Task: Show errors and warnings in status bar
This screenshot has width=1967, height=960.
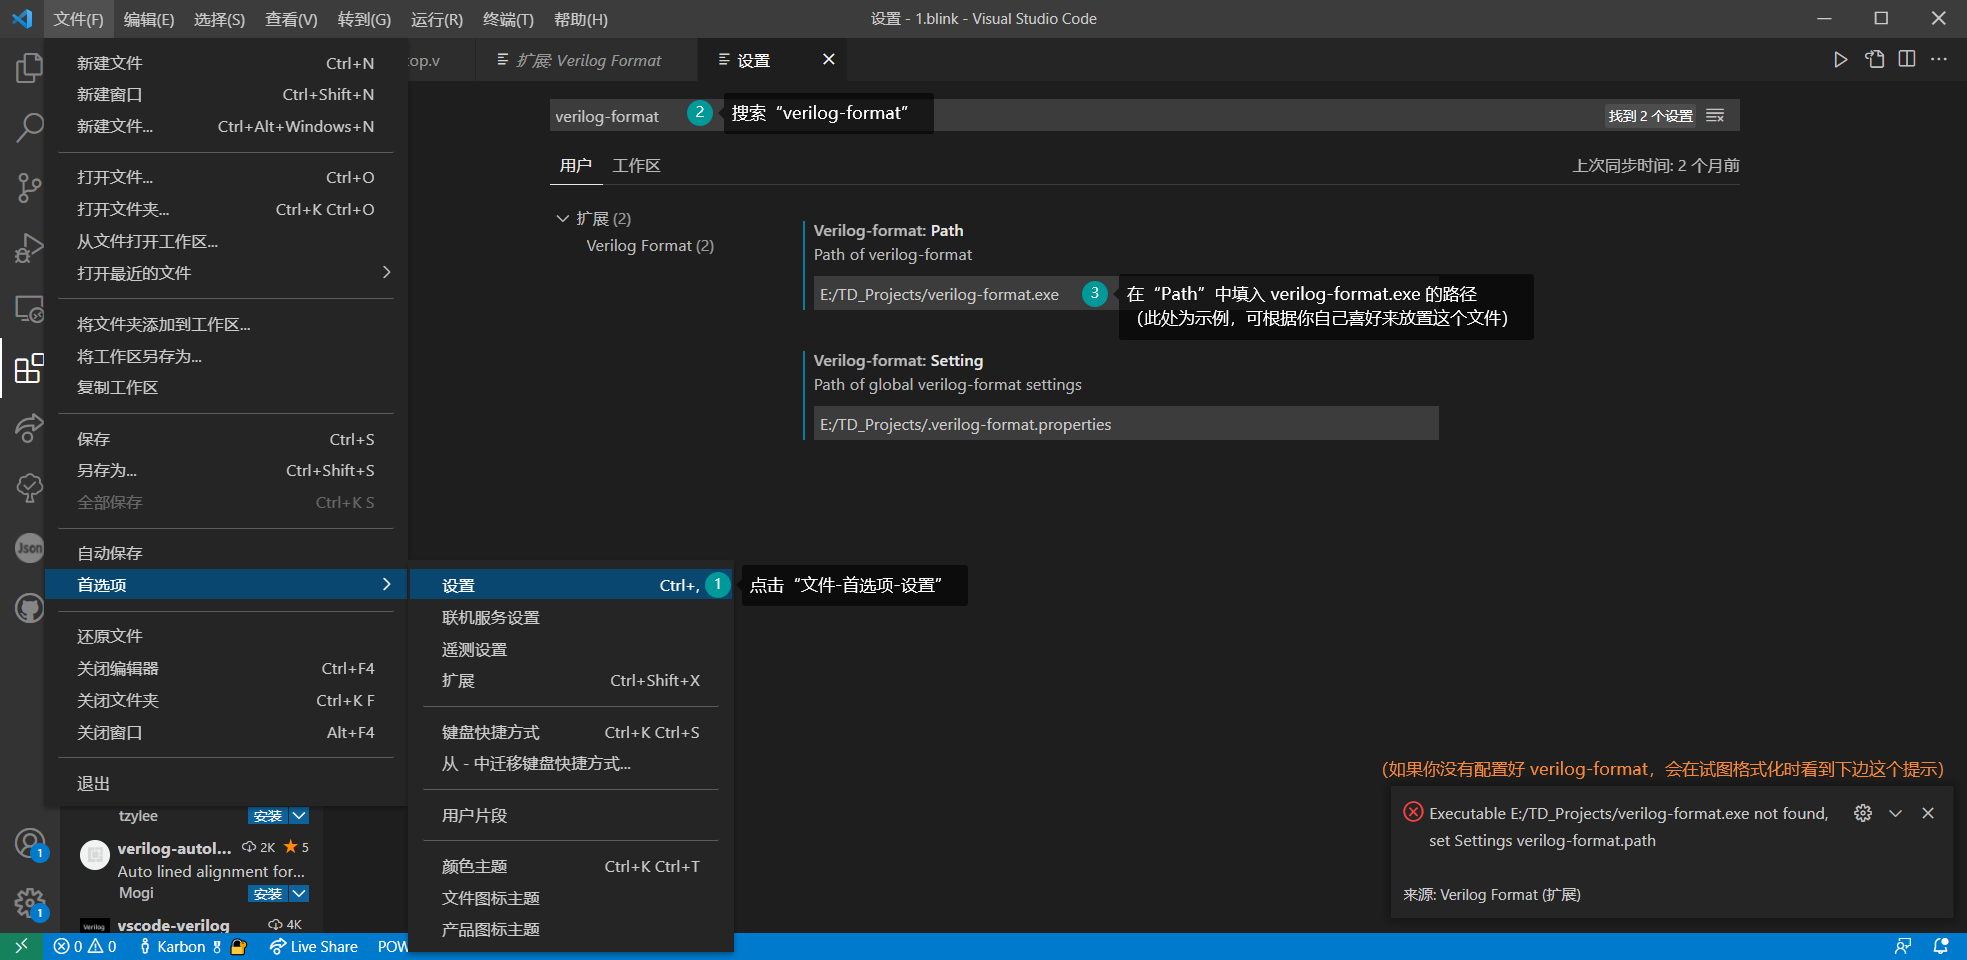Action: coord(85,946)
